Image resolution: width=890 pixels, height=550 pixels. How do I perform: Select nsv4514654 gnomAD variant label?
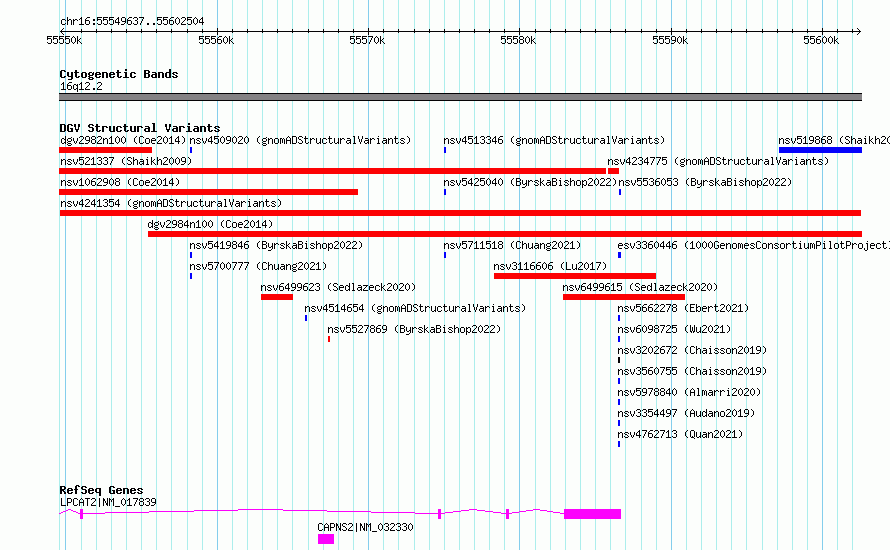pyautogui.click(x=415, y=308)
